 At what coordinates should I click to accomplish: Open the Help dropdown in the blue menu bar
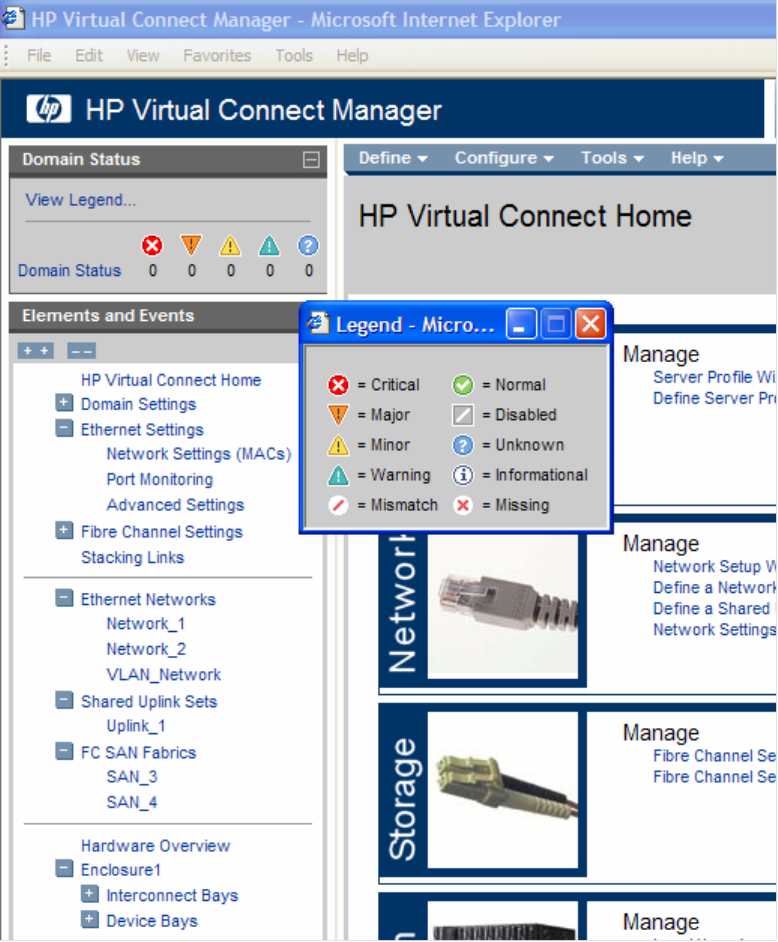click(697, 158)
